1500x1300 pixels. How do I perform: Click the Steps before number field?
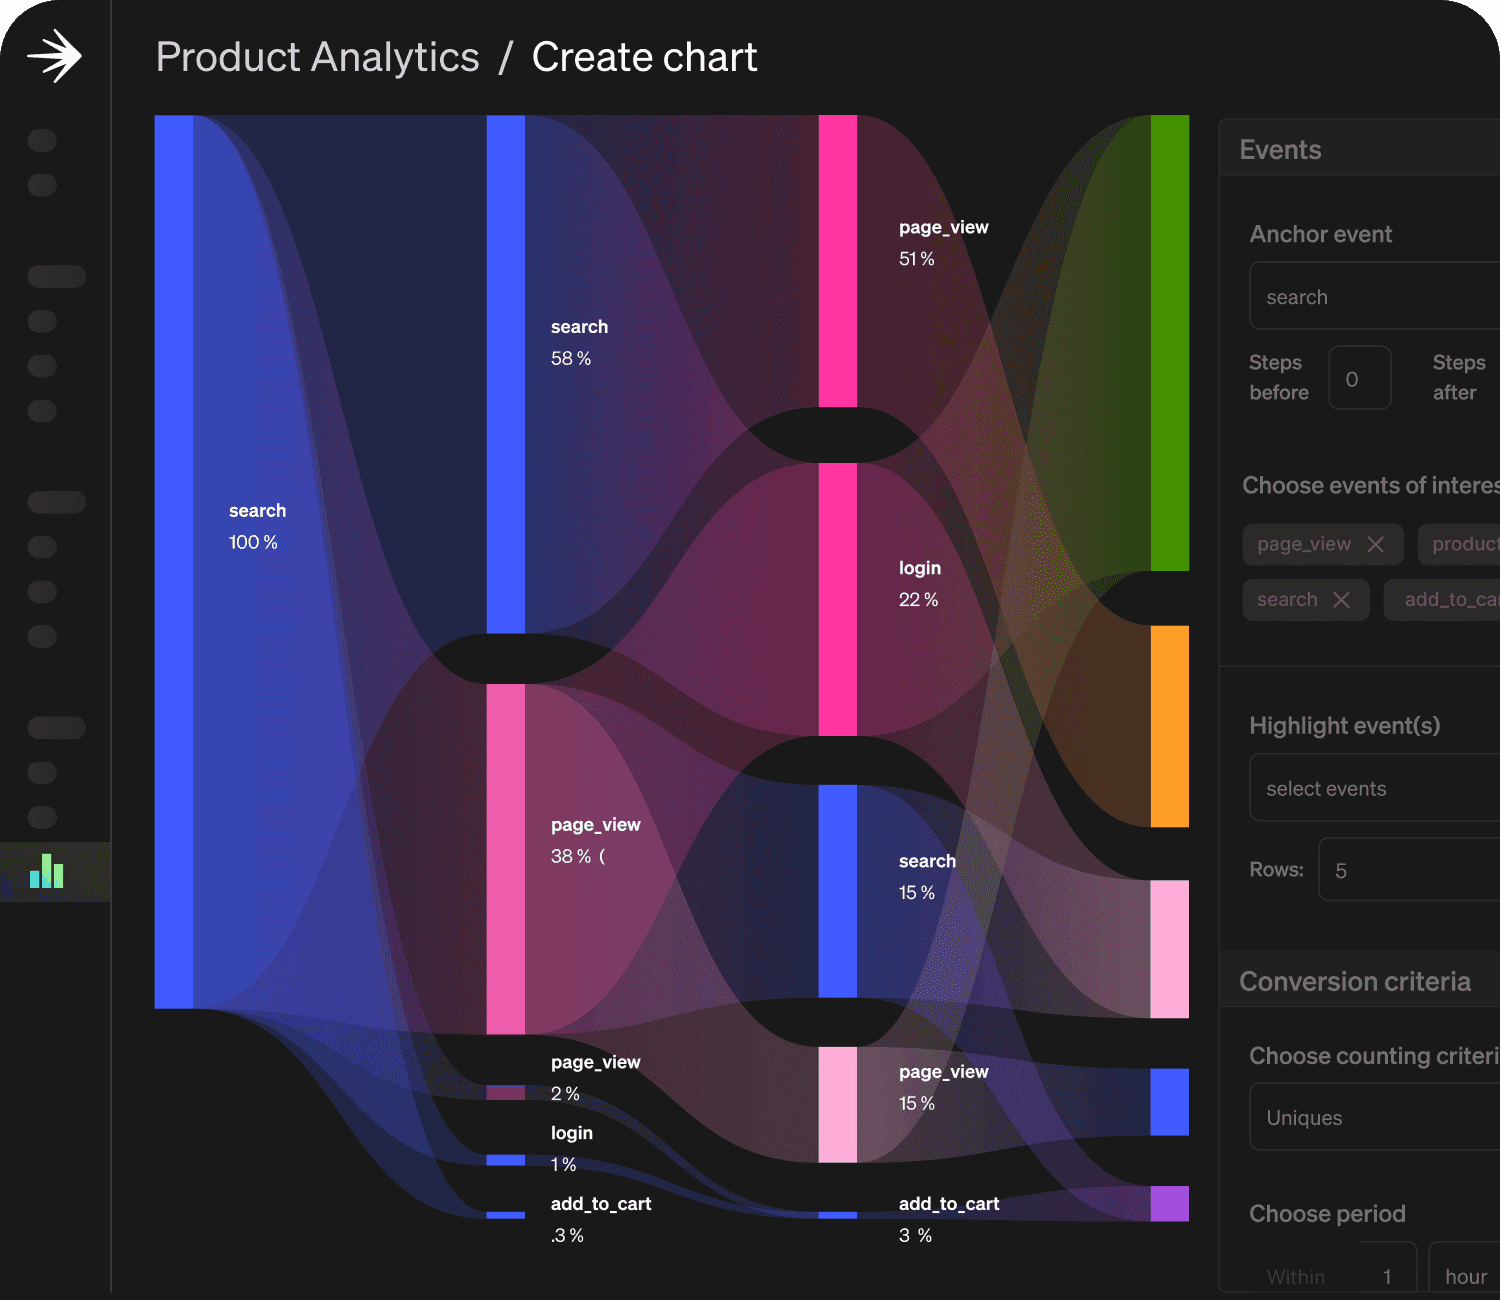pyautogui.click(x=1360, y=378)
